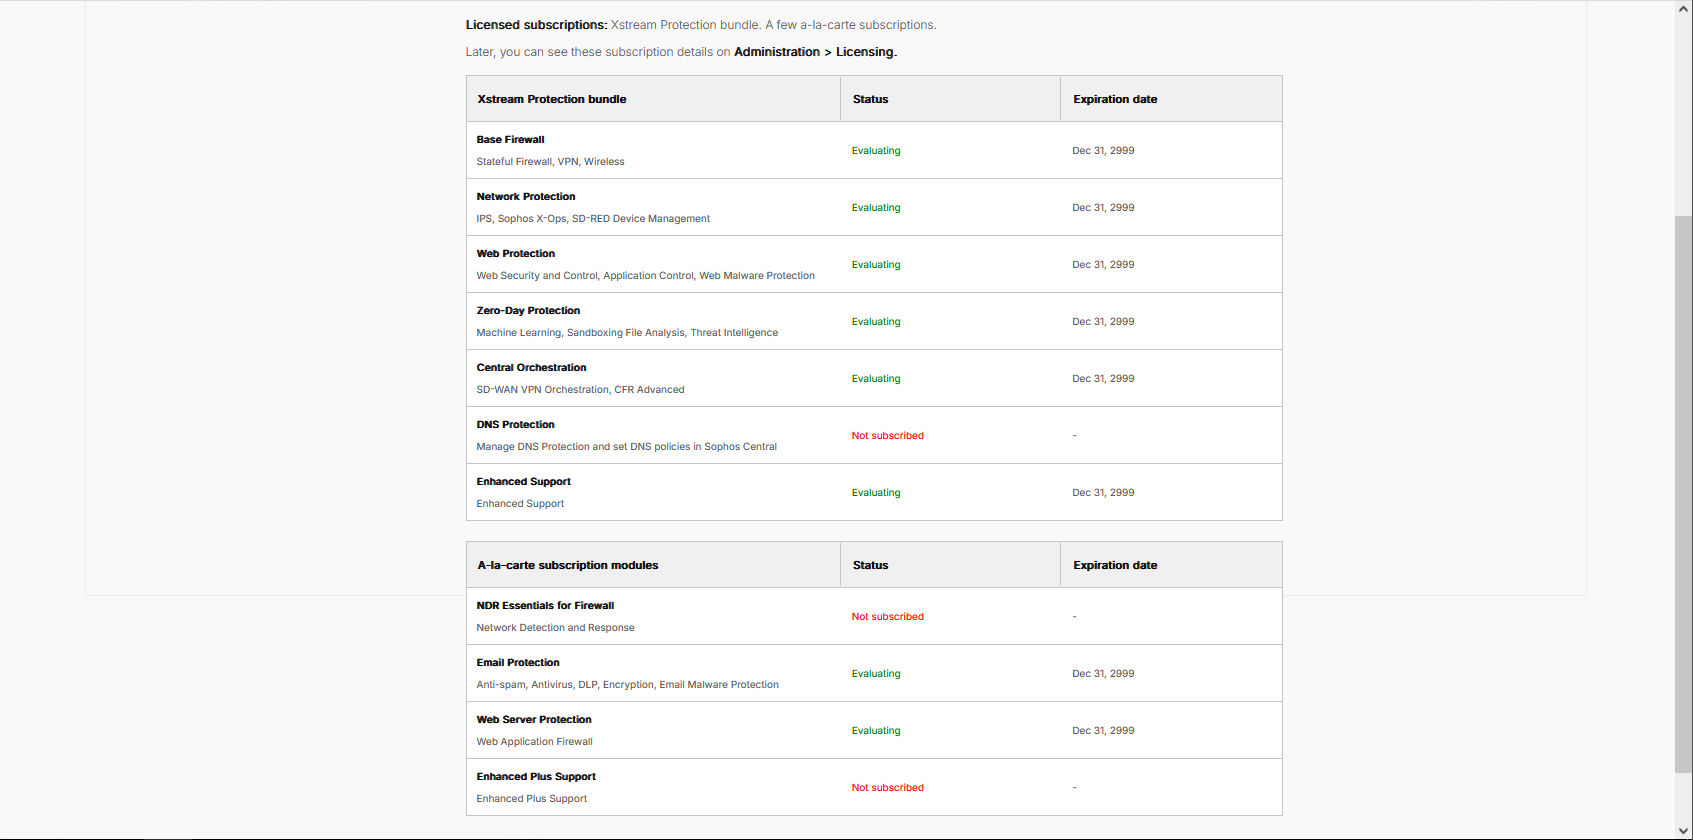This screenshot has height=840, width=1693.
Task: Click the Zero-Day Protection heading
Action: click(528, 311)
